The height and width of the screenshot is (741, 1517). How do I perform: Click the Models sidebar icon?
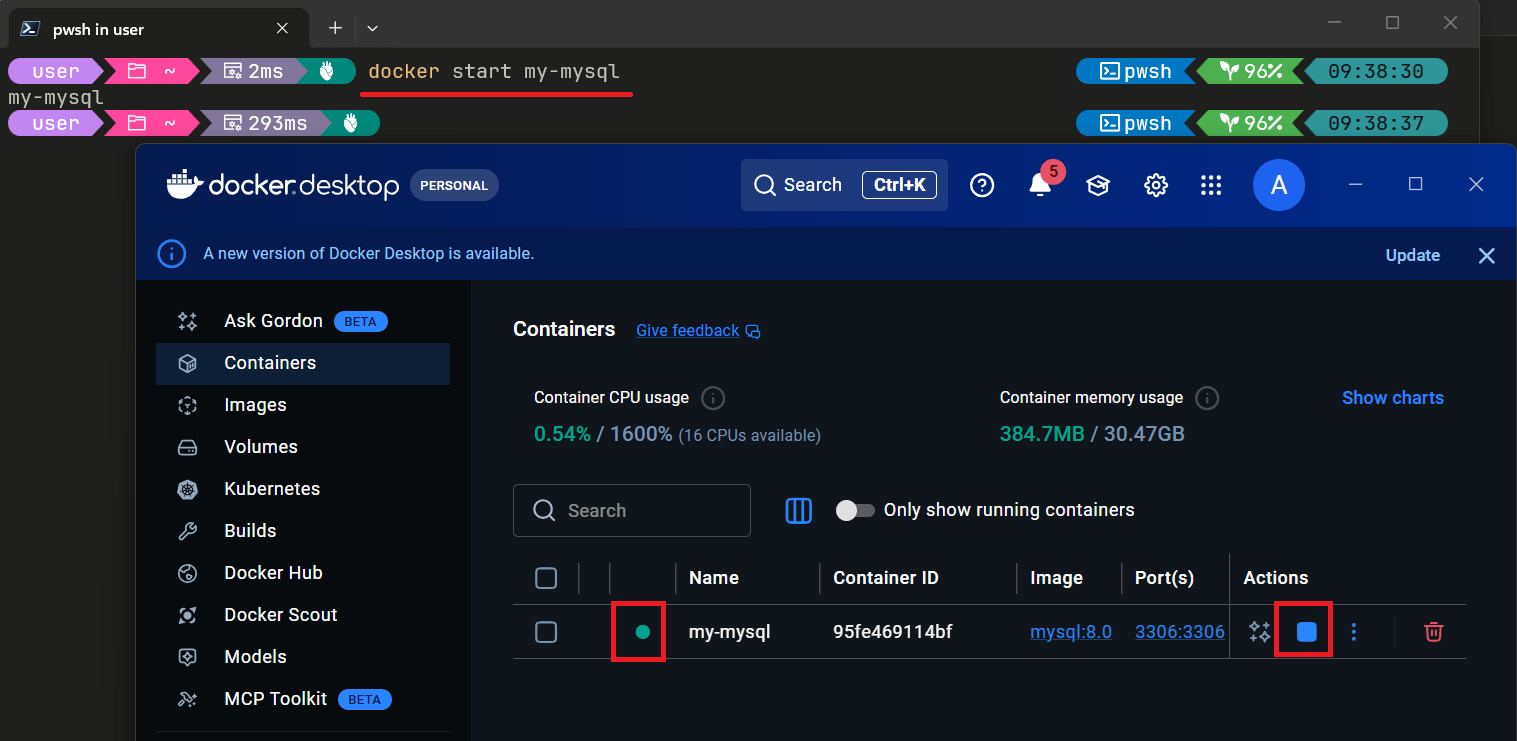(187, 657)
